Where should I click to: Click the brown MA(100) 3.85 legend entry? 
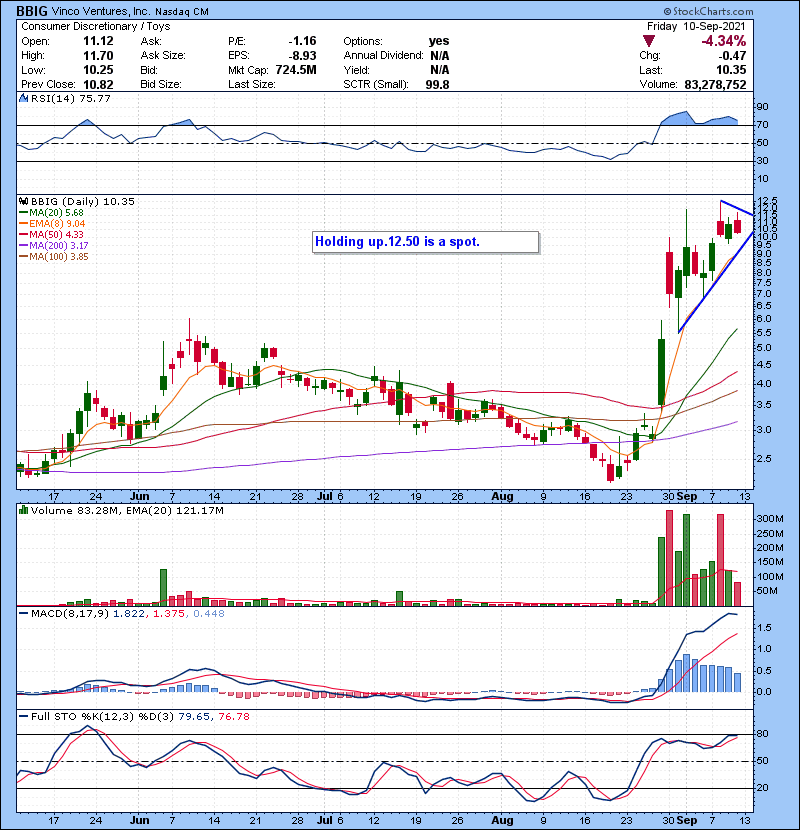53,257
